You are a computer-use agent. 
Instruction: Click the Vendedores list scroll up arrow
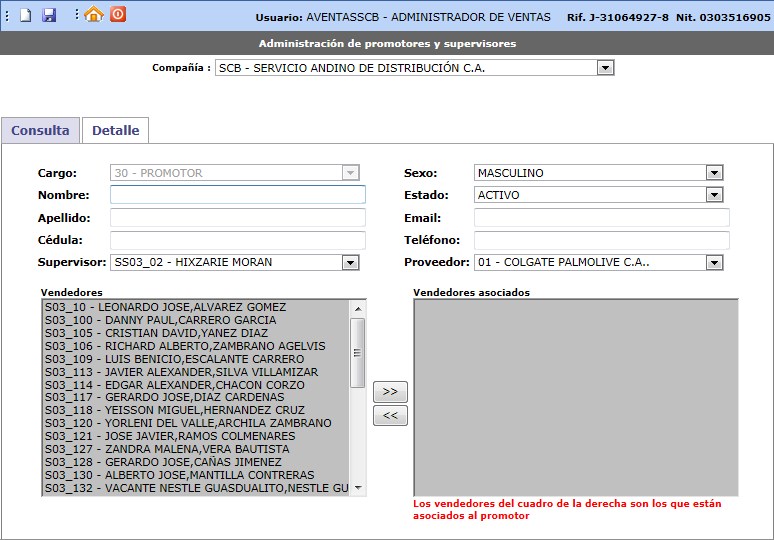[358, 309]
